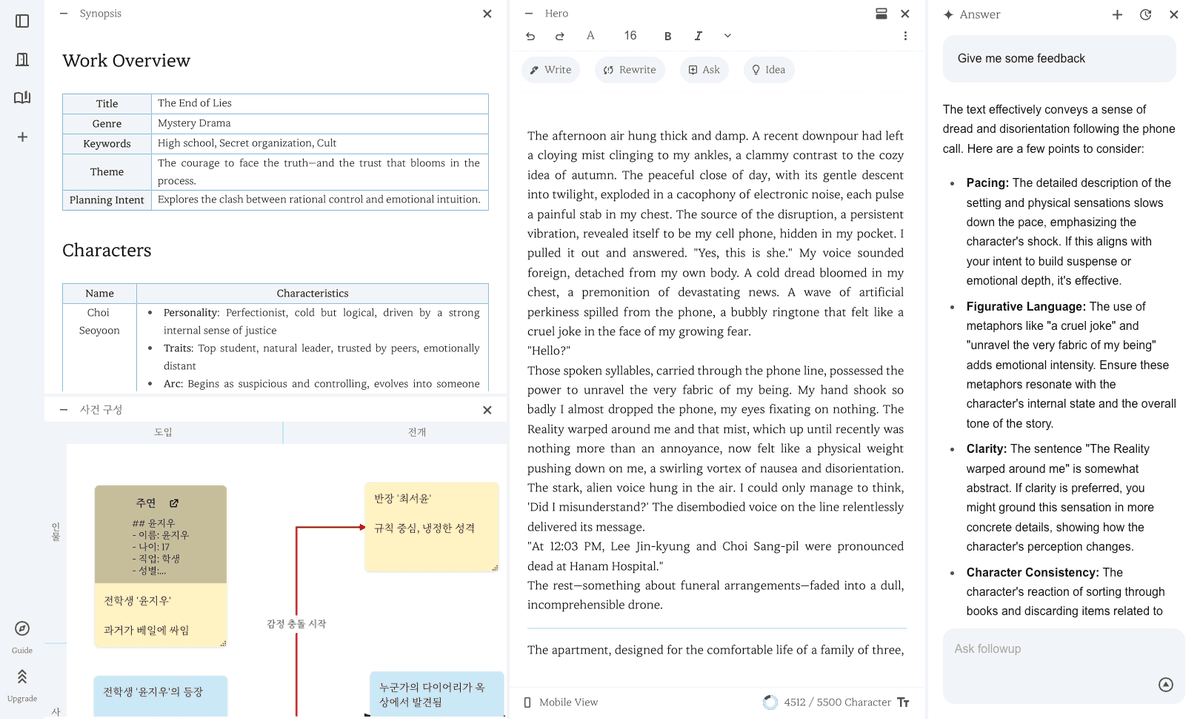This screenshot has width=1200, height=719.
Task: Click the title cell 'The End of Lies'
Action: pos(320,103)
